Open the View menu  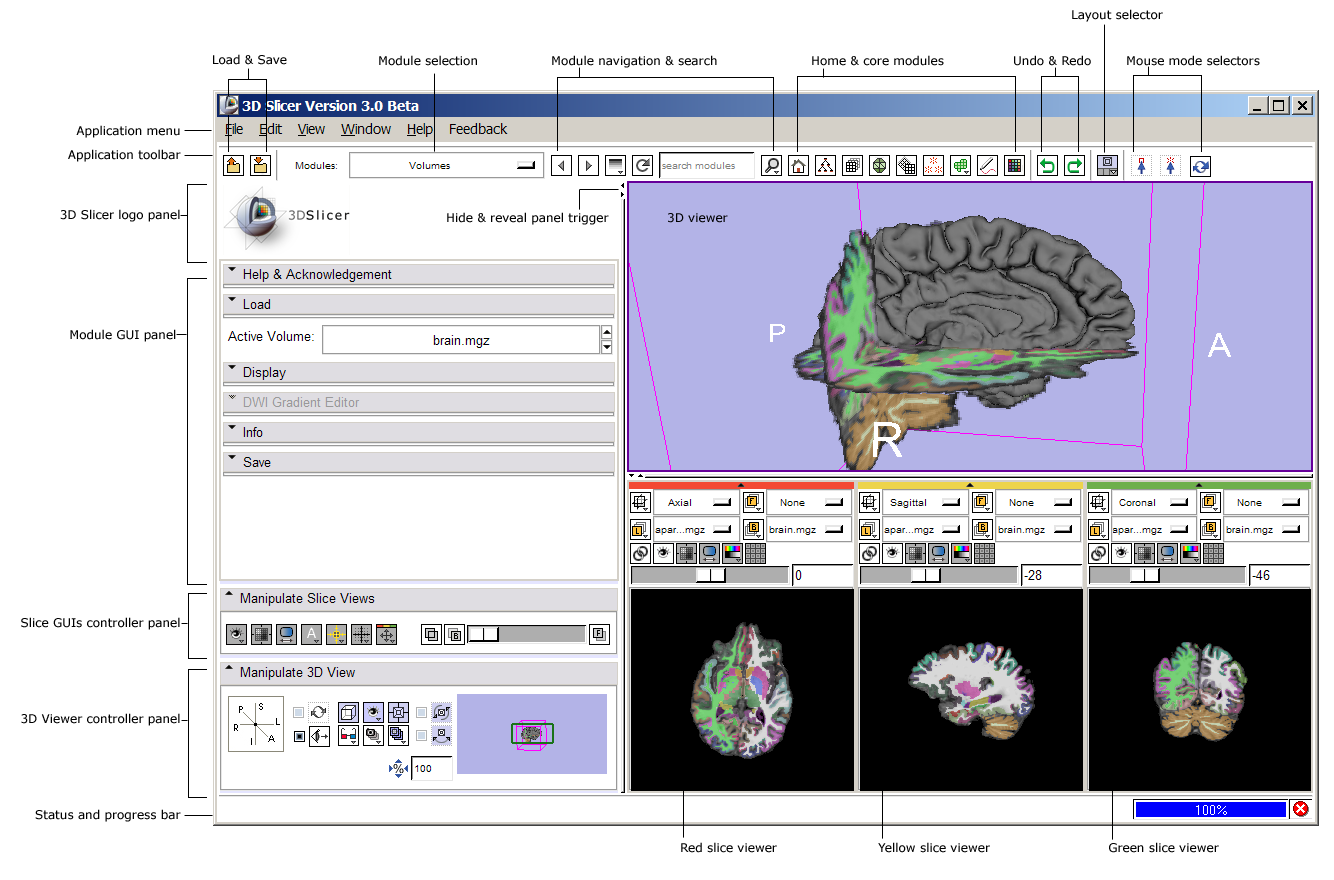[x=311, y=129]
